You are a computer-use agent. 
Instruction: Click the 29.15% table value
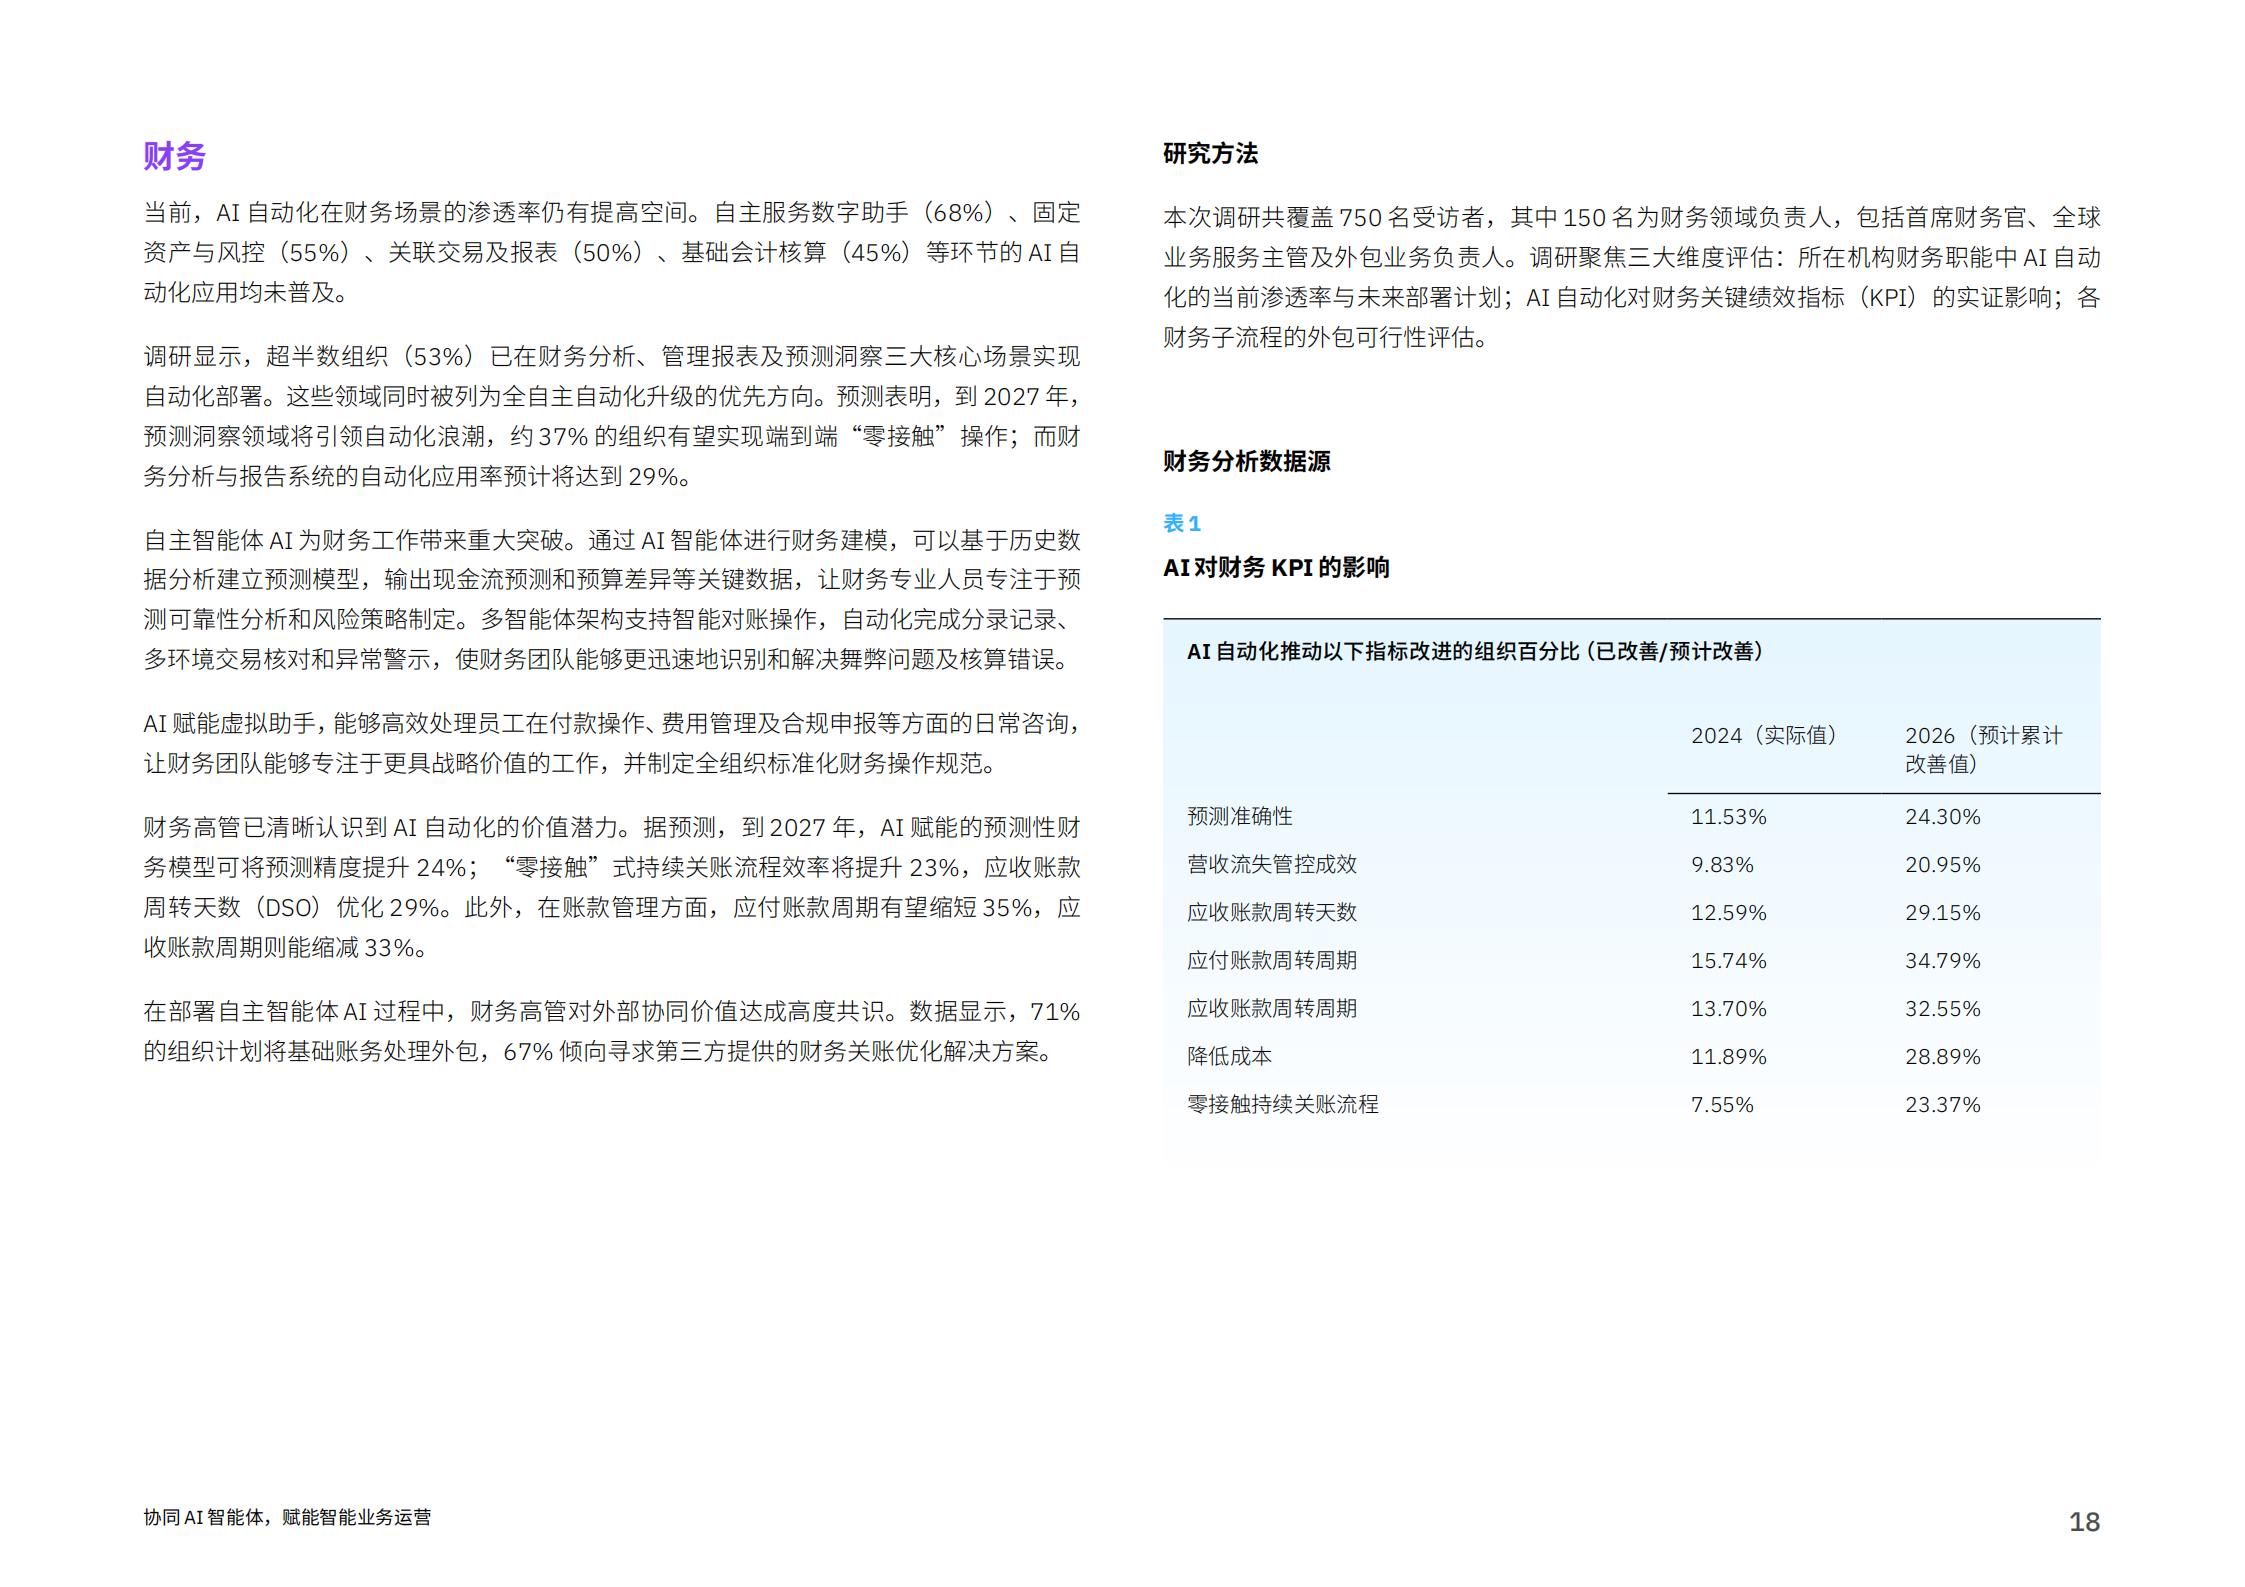(x=1942, y=912)
